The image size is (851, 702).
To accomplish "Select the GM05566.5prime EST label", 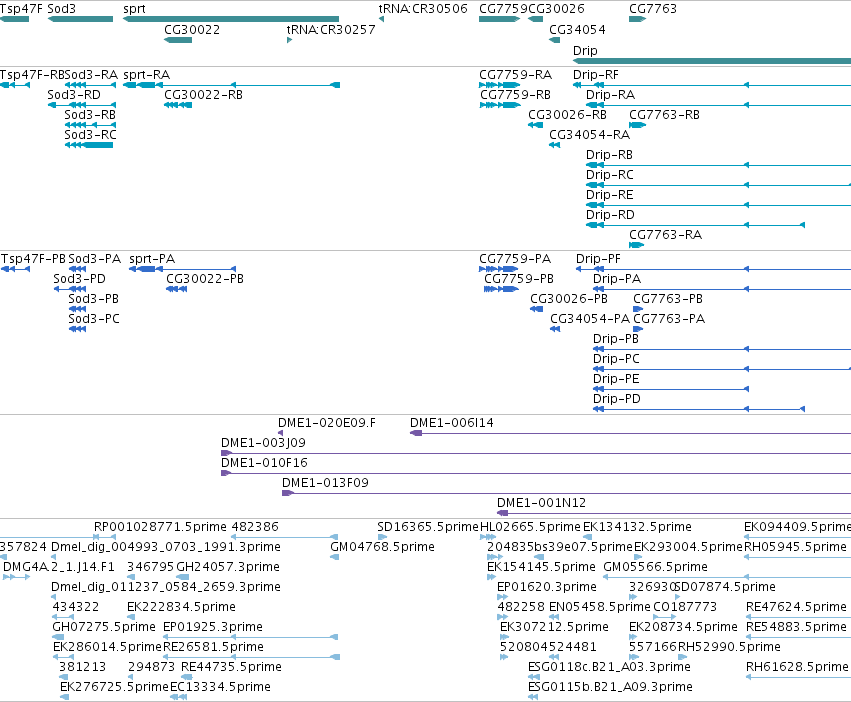I will pyautogui.click(x=656, y=567).
